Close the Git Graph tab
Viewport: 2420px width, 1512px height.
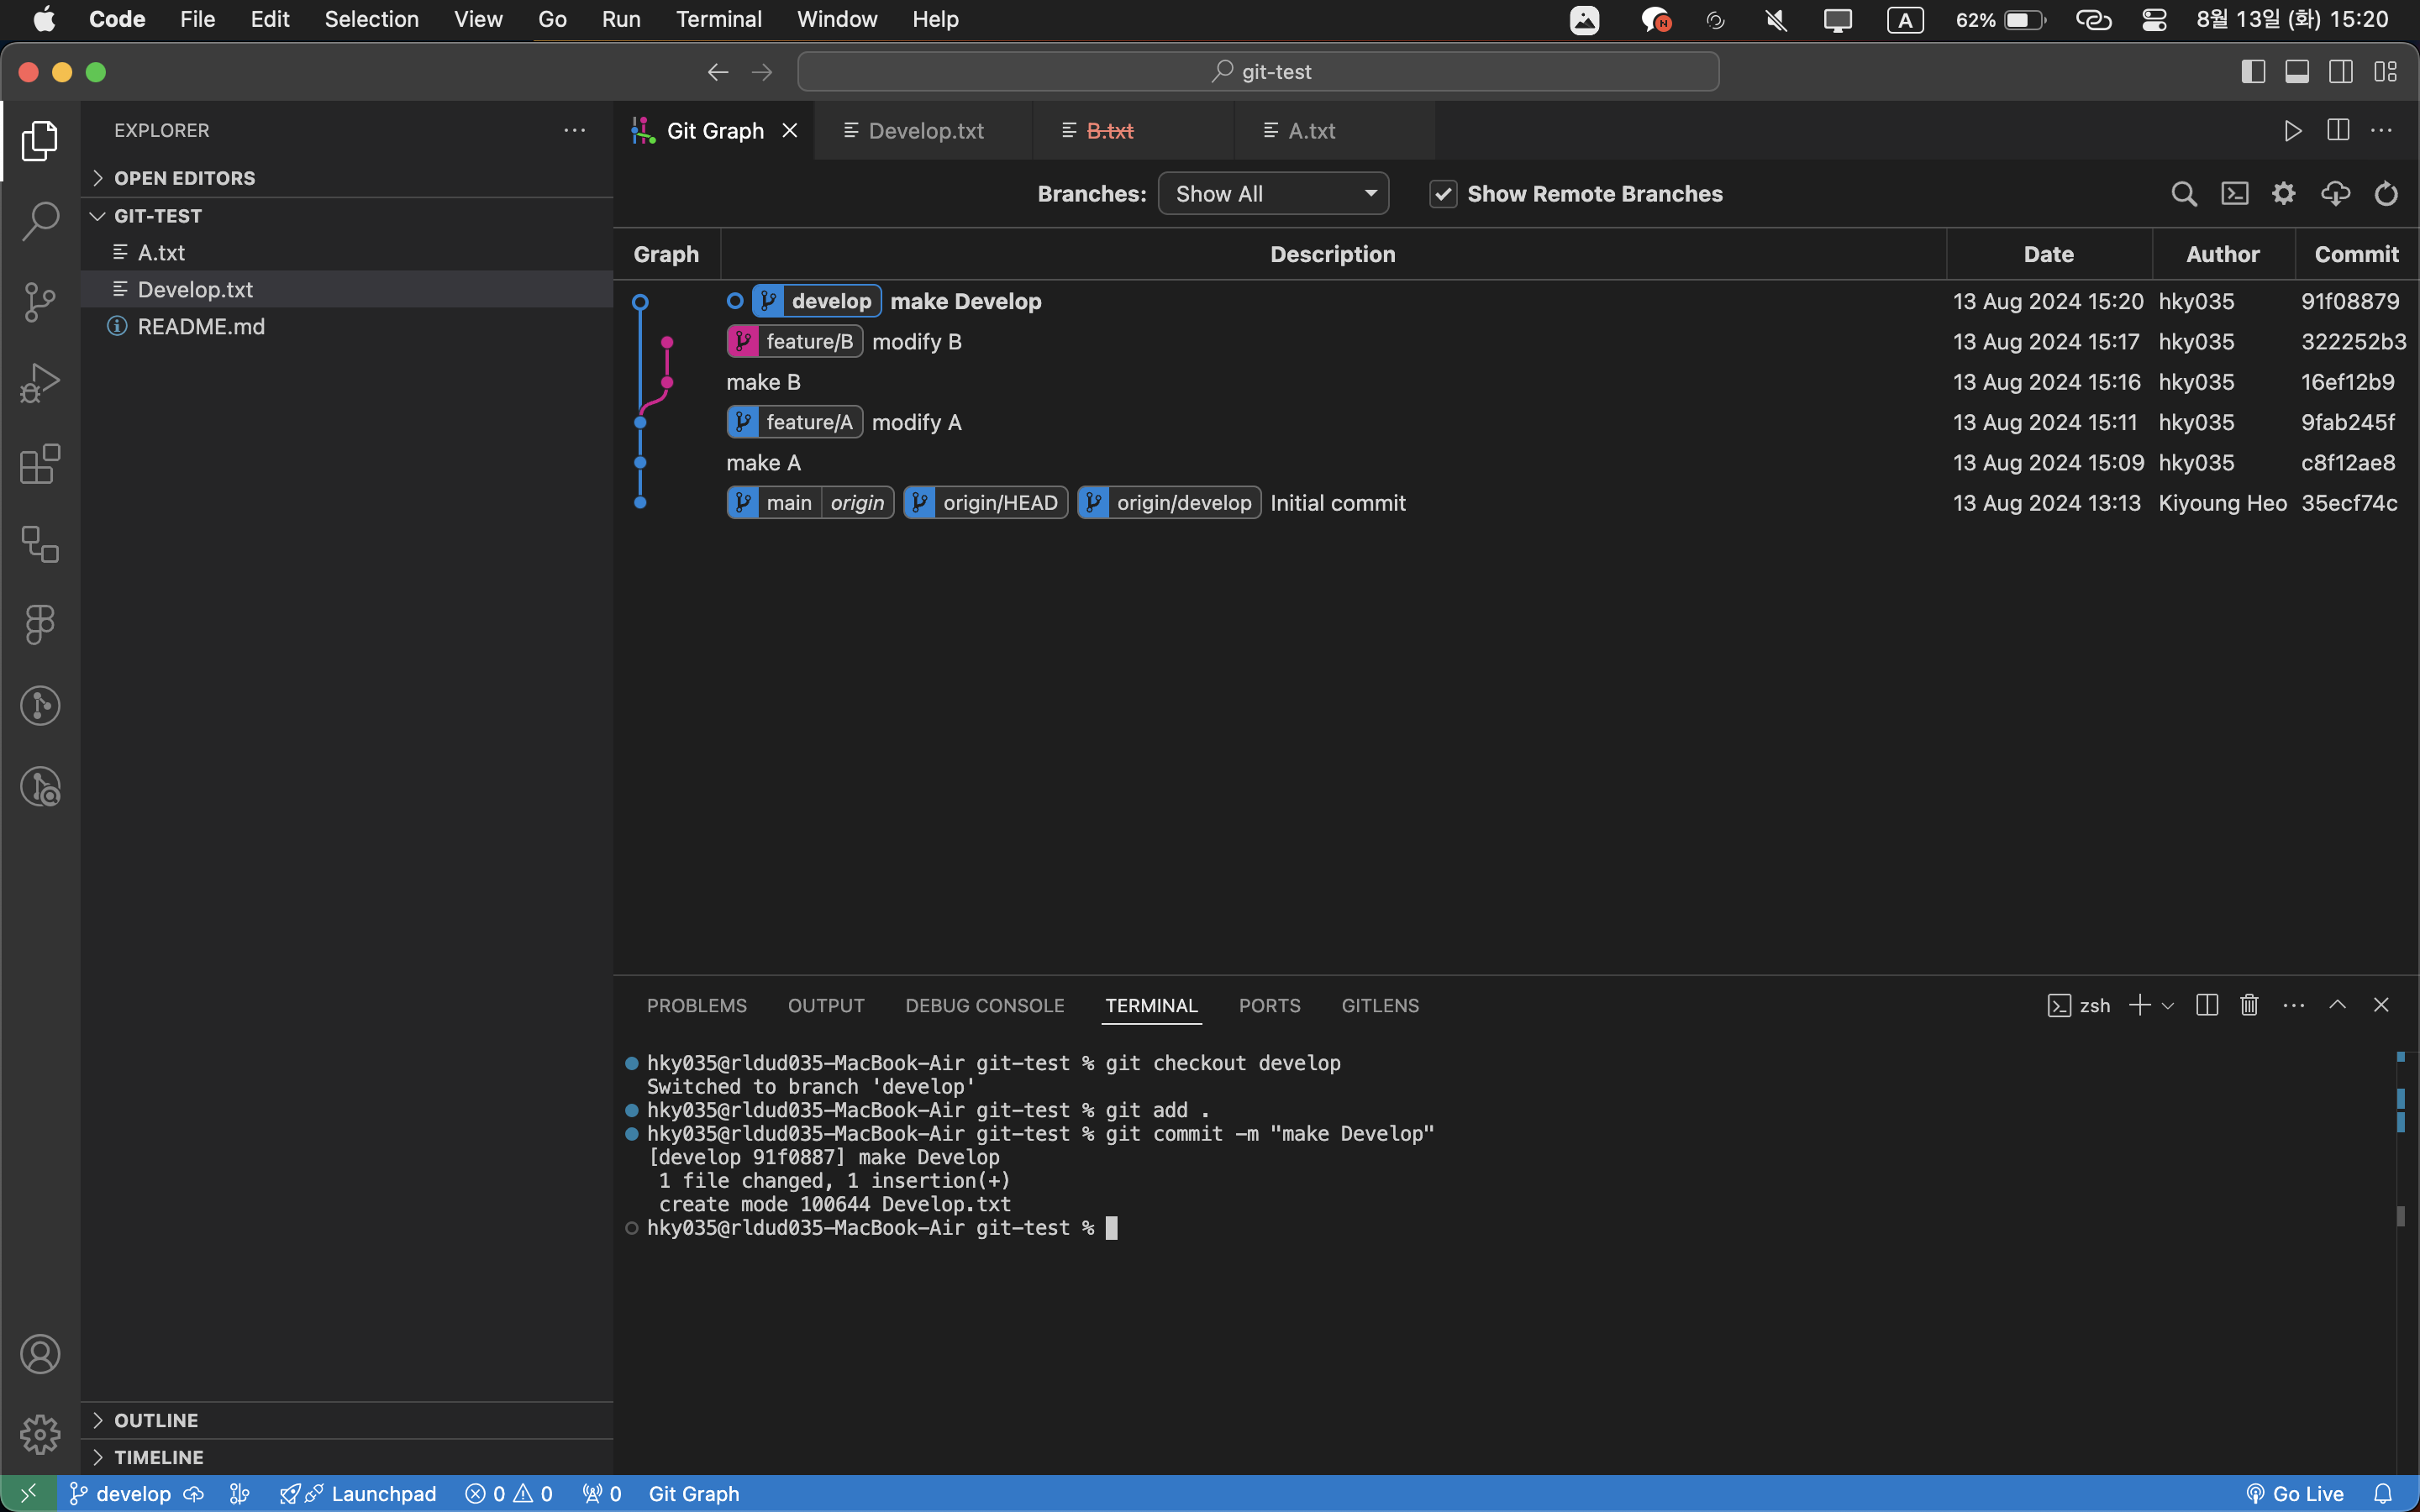point(790,131)
